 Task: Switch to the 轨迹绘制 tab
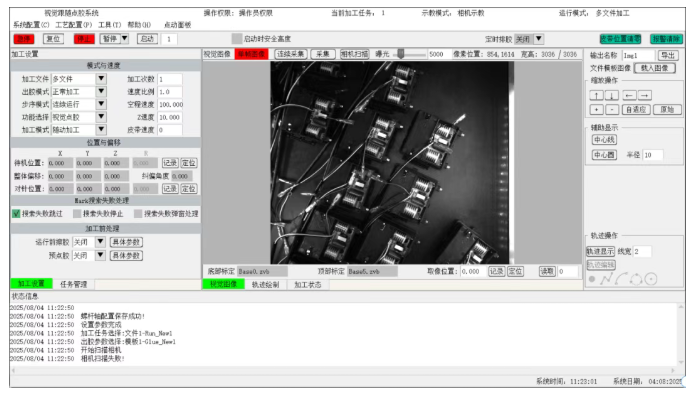click(x=265, y=285)
